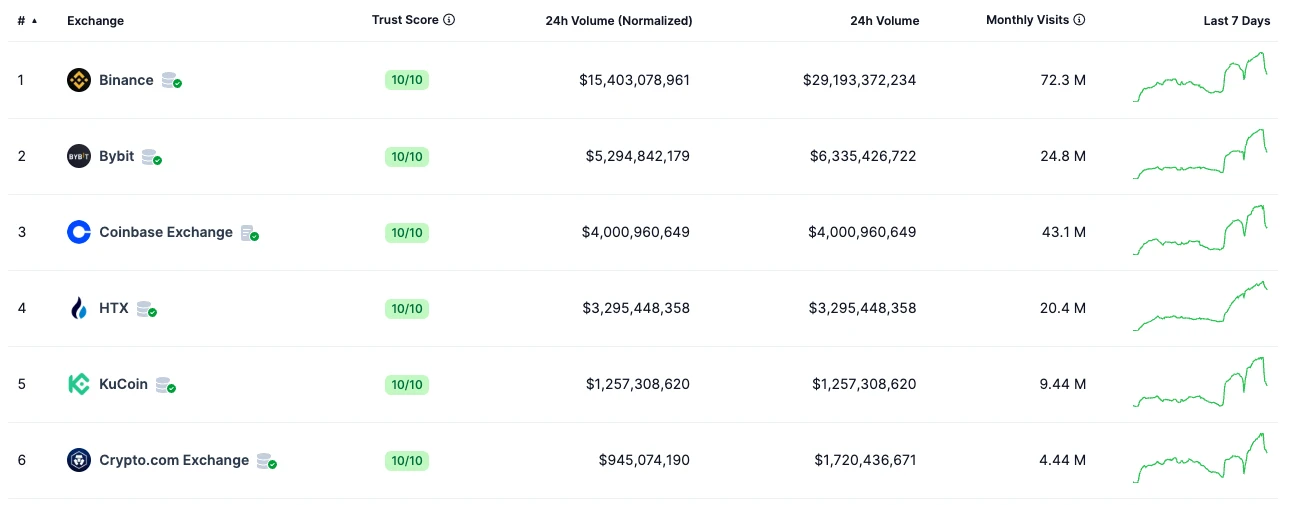The image size is (1307, 505).
Task: Click the Last 7 Days column header
Action: pyautogui.click(x=1236, y=21)
